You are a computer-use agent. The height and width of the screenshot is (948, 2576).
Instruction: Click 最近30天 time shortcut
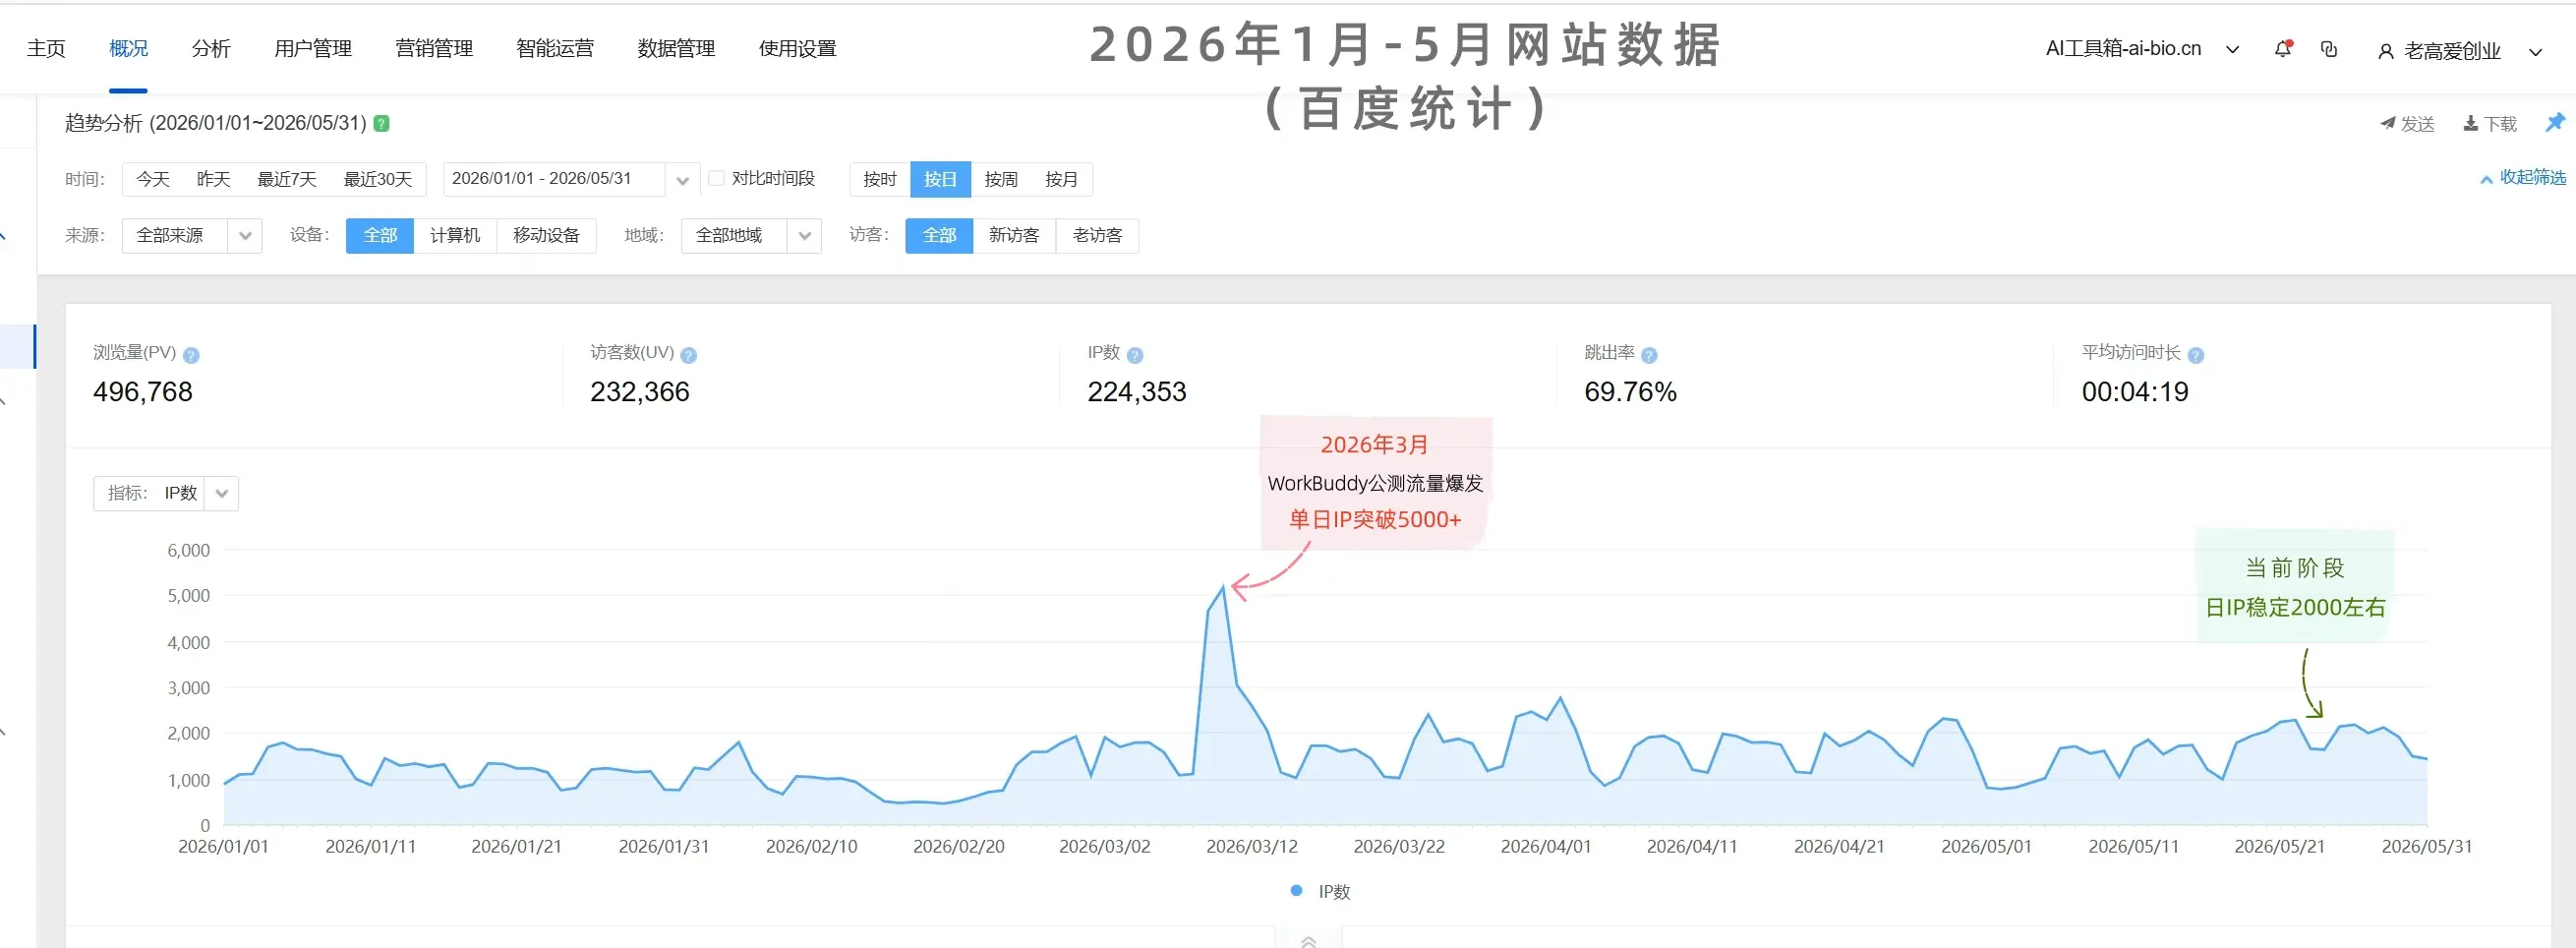click(x=378, y=179)
